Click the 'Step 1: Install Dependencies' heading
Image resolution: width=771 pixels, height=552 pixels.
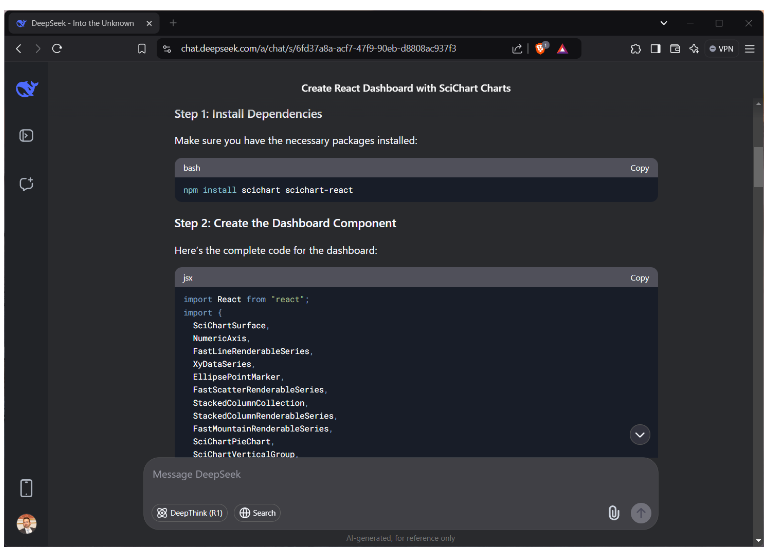pyautogui.click(x=248, y=114)
